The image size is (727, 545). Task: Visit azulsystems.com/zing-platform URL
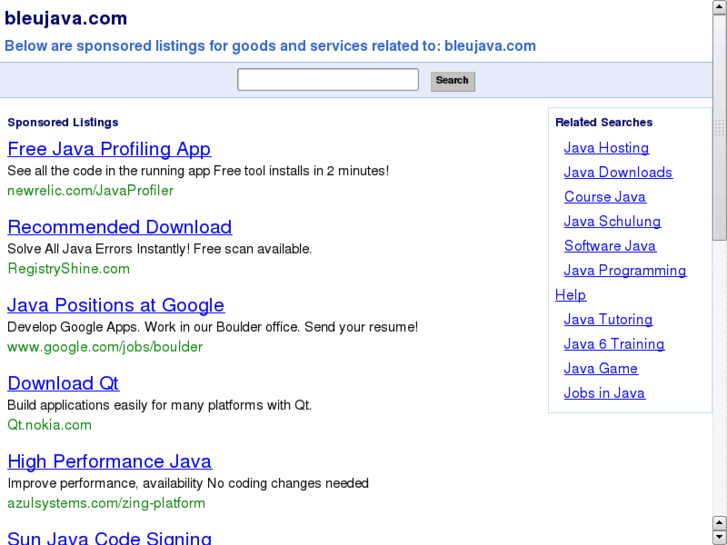coord(106,503)
